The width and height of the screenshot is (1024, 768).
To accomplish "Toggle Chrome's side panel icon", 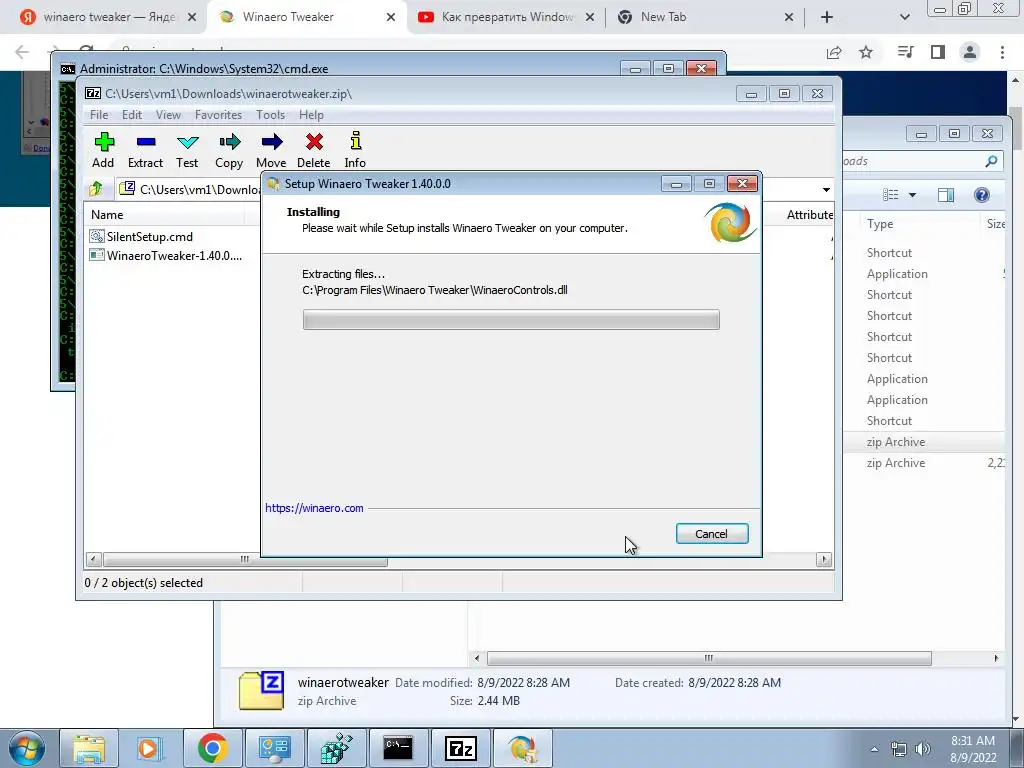I will [x=938, y=52].
